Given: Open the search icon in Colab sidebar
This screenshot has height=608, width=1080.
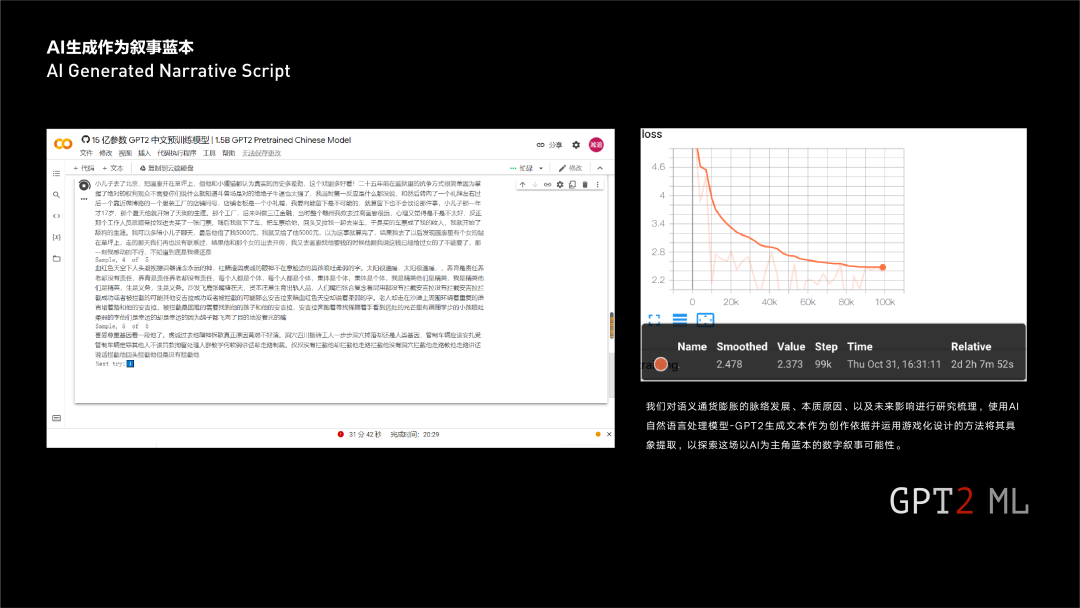Looking at the screenshot, I should (x=56, y=195).
